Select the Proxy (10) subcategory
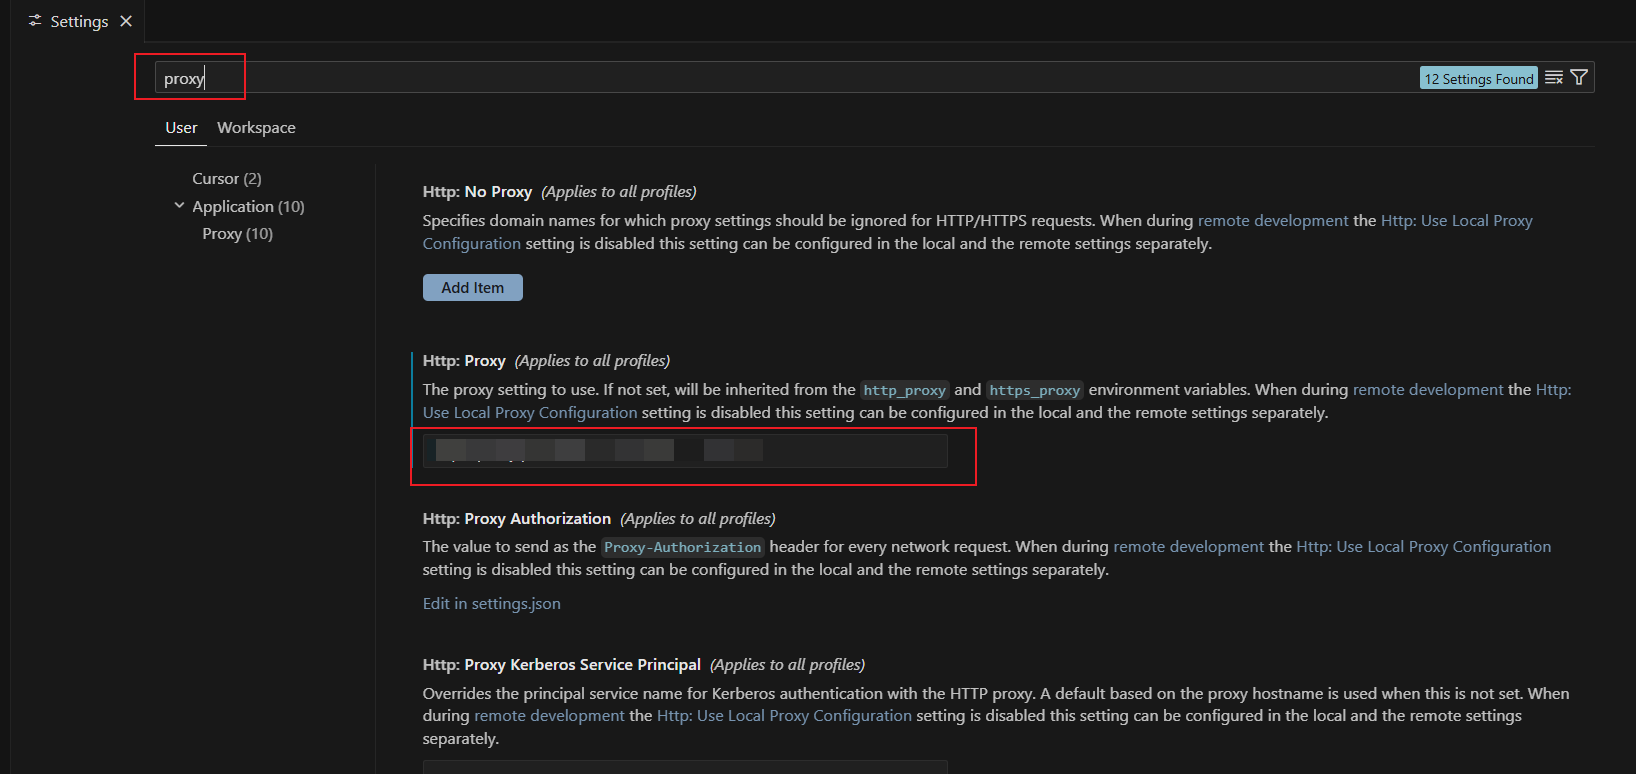1636x774 pixels. pos(237,234)
